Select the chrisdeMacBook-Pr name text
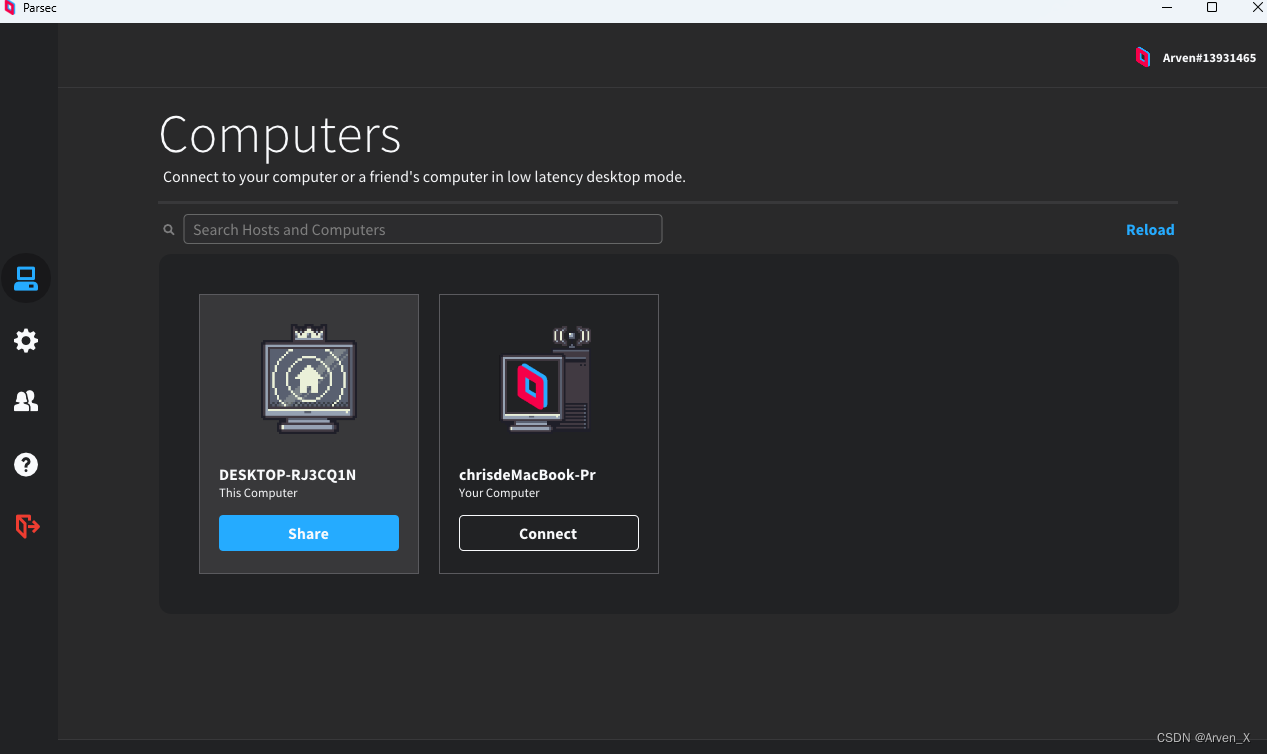The height and width of the screenshot is (754, 1267). 527,475
